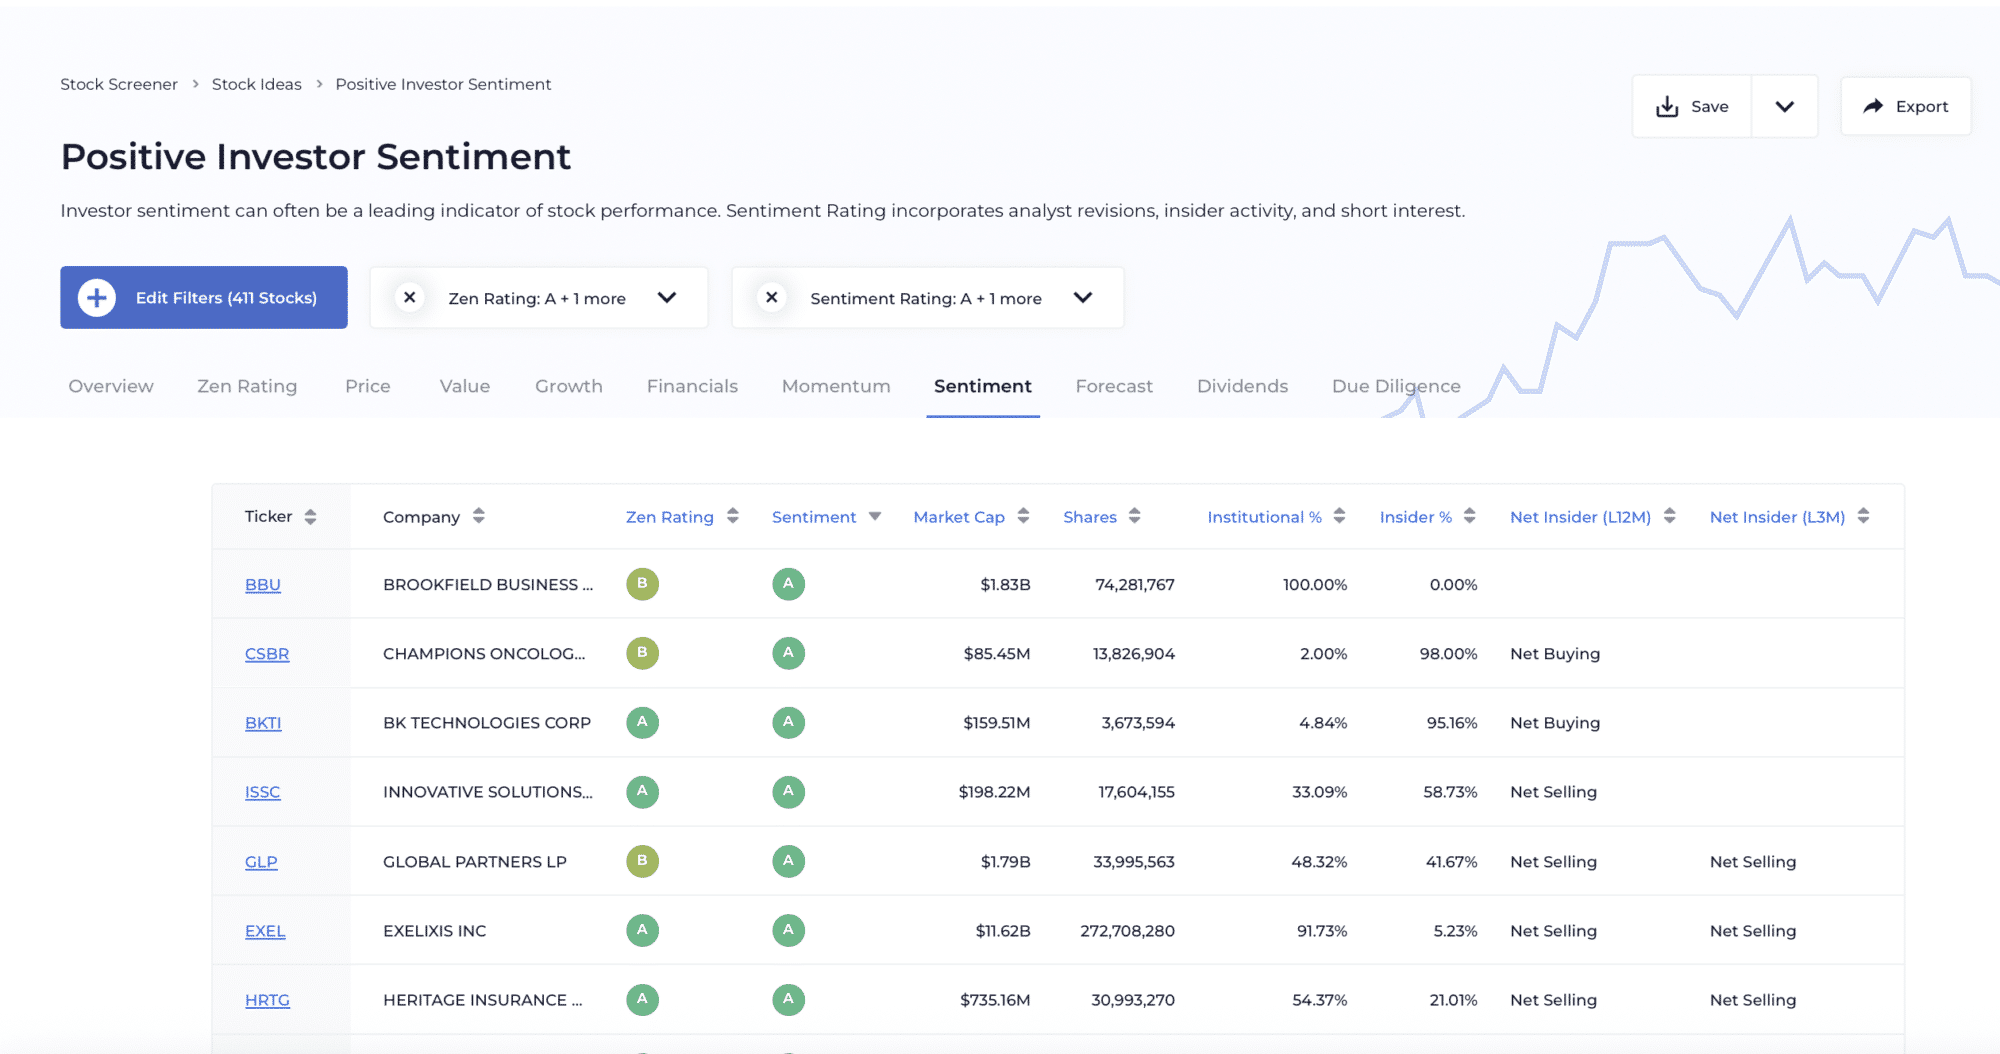The width and height of the screenshot is (2000, 1054).
Task: Expand the Sentiment Rating filter dropdown
Action: tap(1083, 298)
